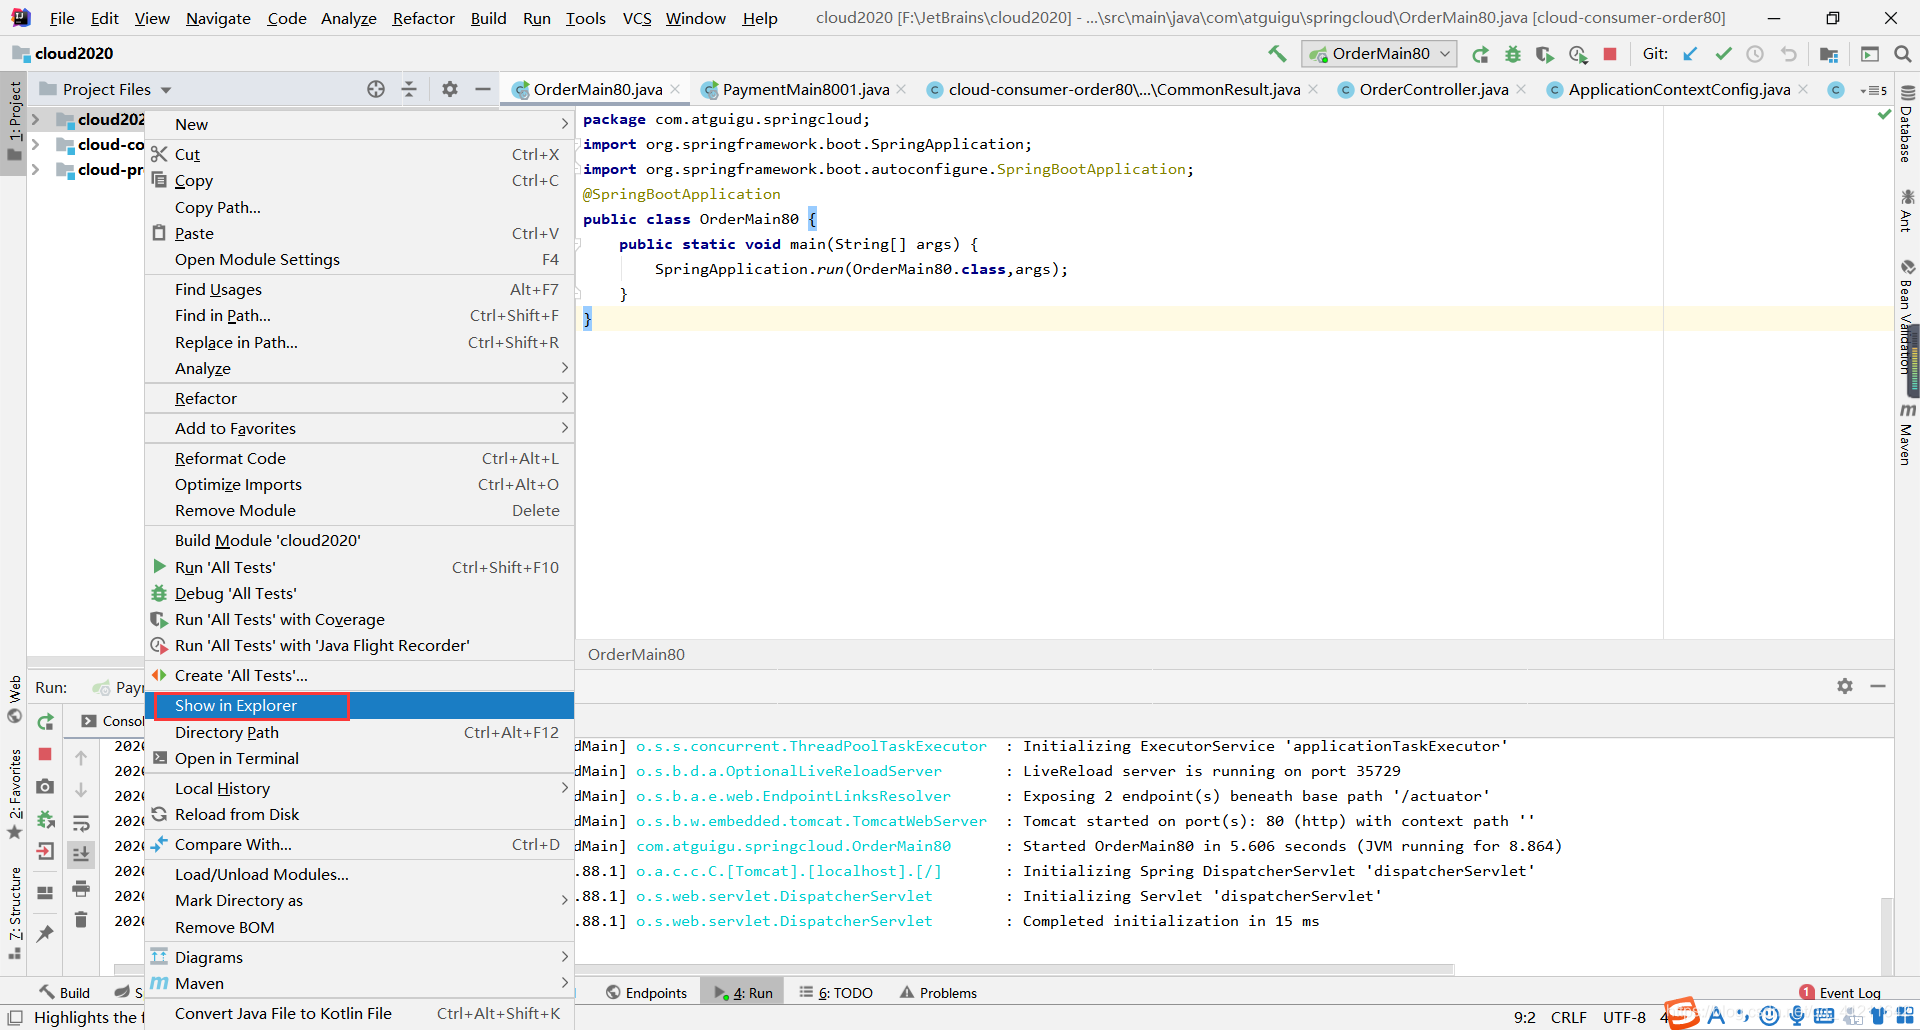Click Run Anything icon in toolbar

[1870, 54]
